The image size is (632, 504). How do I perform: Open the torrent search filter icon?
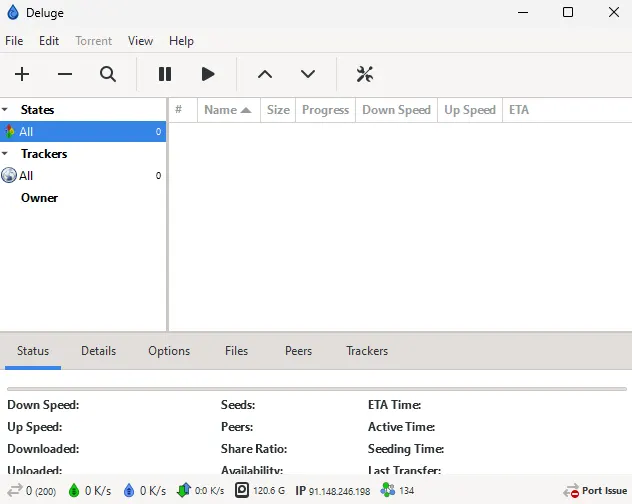pos(108,74)
